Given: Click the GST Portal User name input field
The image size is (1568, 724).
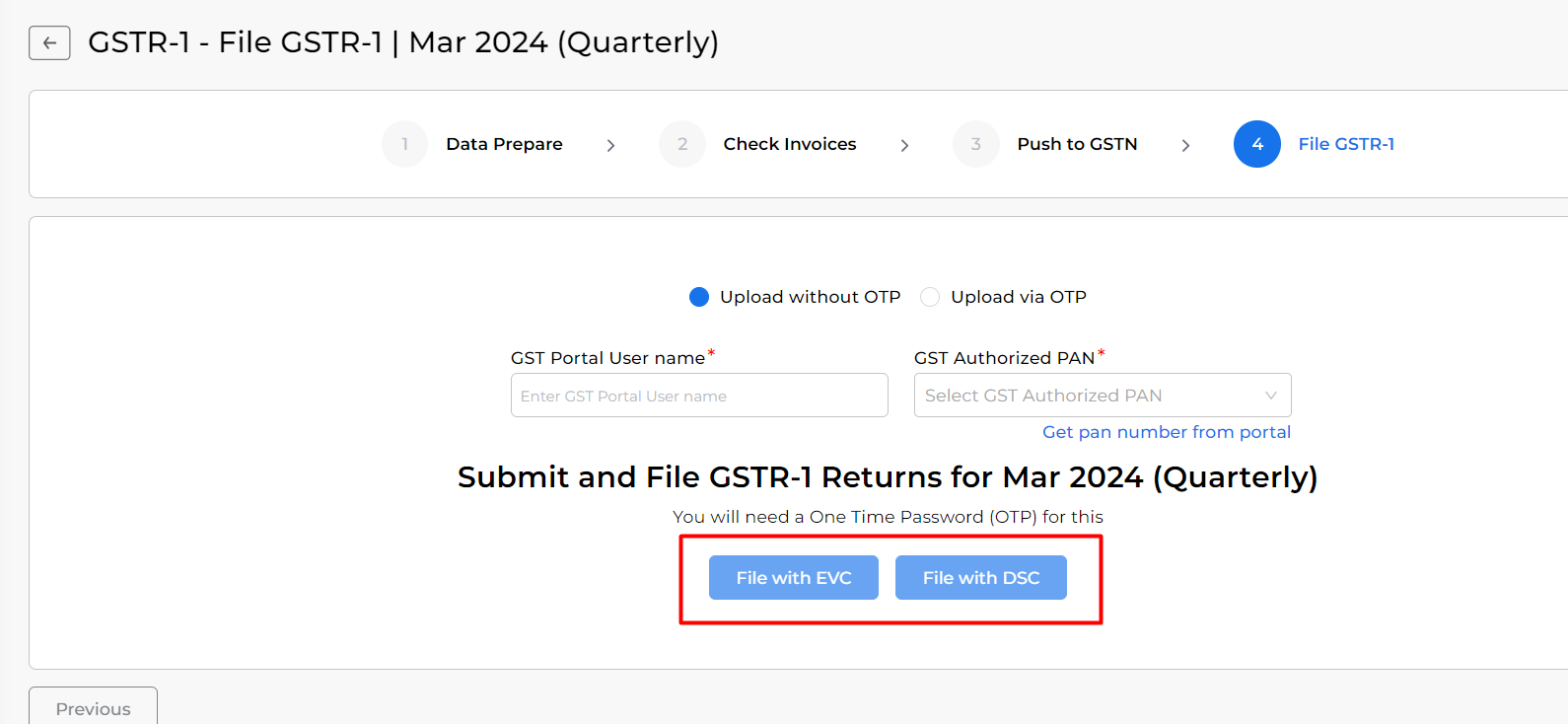Looking at the screenshot, I should click(x=698, y=395).
